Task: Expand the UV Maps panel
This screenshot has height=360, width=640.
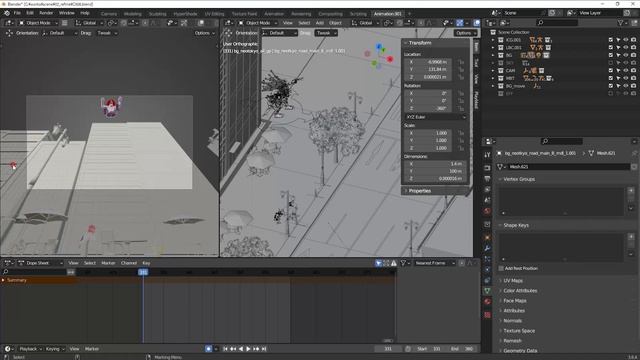Action: 513,281
